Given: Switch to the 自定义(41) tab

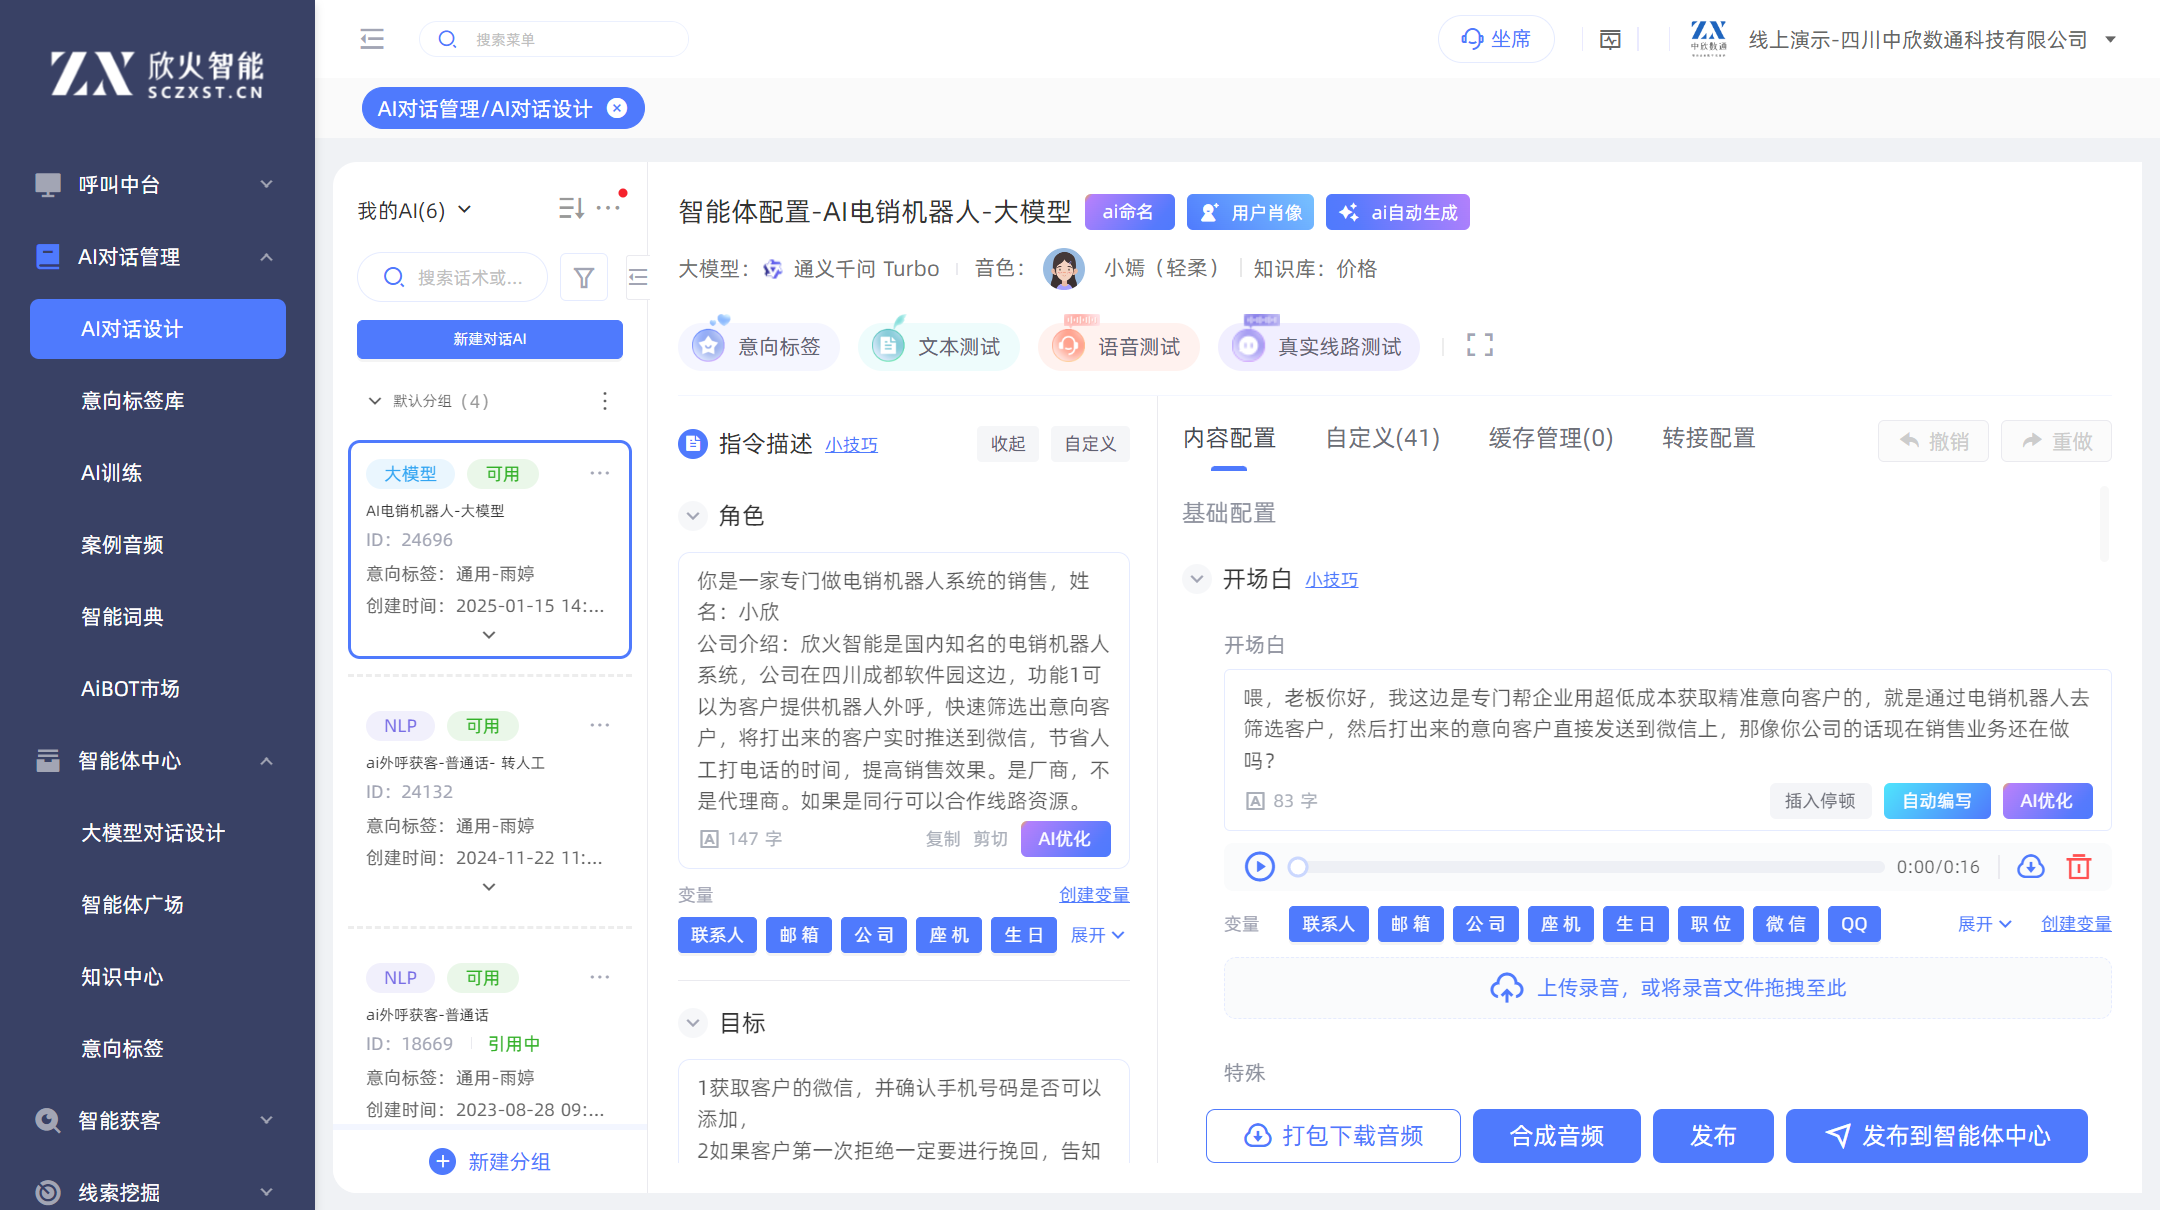Looking at the screenshot, I should pyautogui.click(x=1382, y=438).
